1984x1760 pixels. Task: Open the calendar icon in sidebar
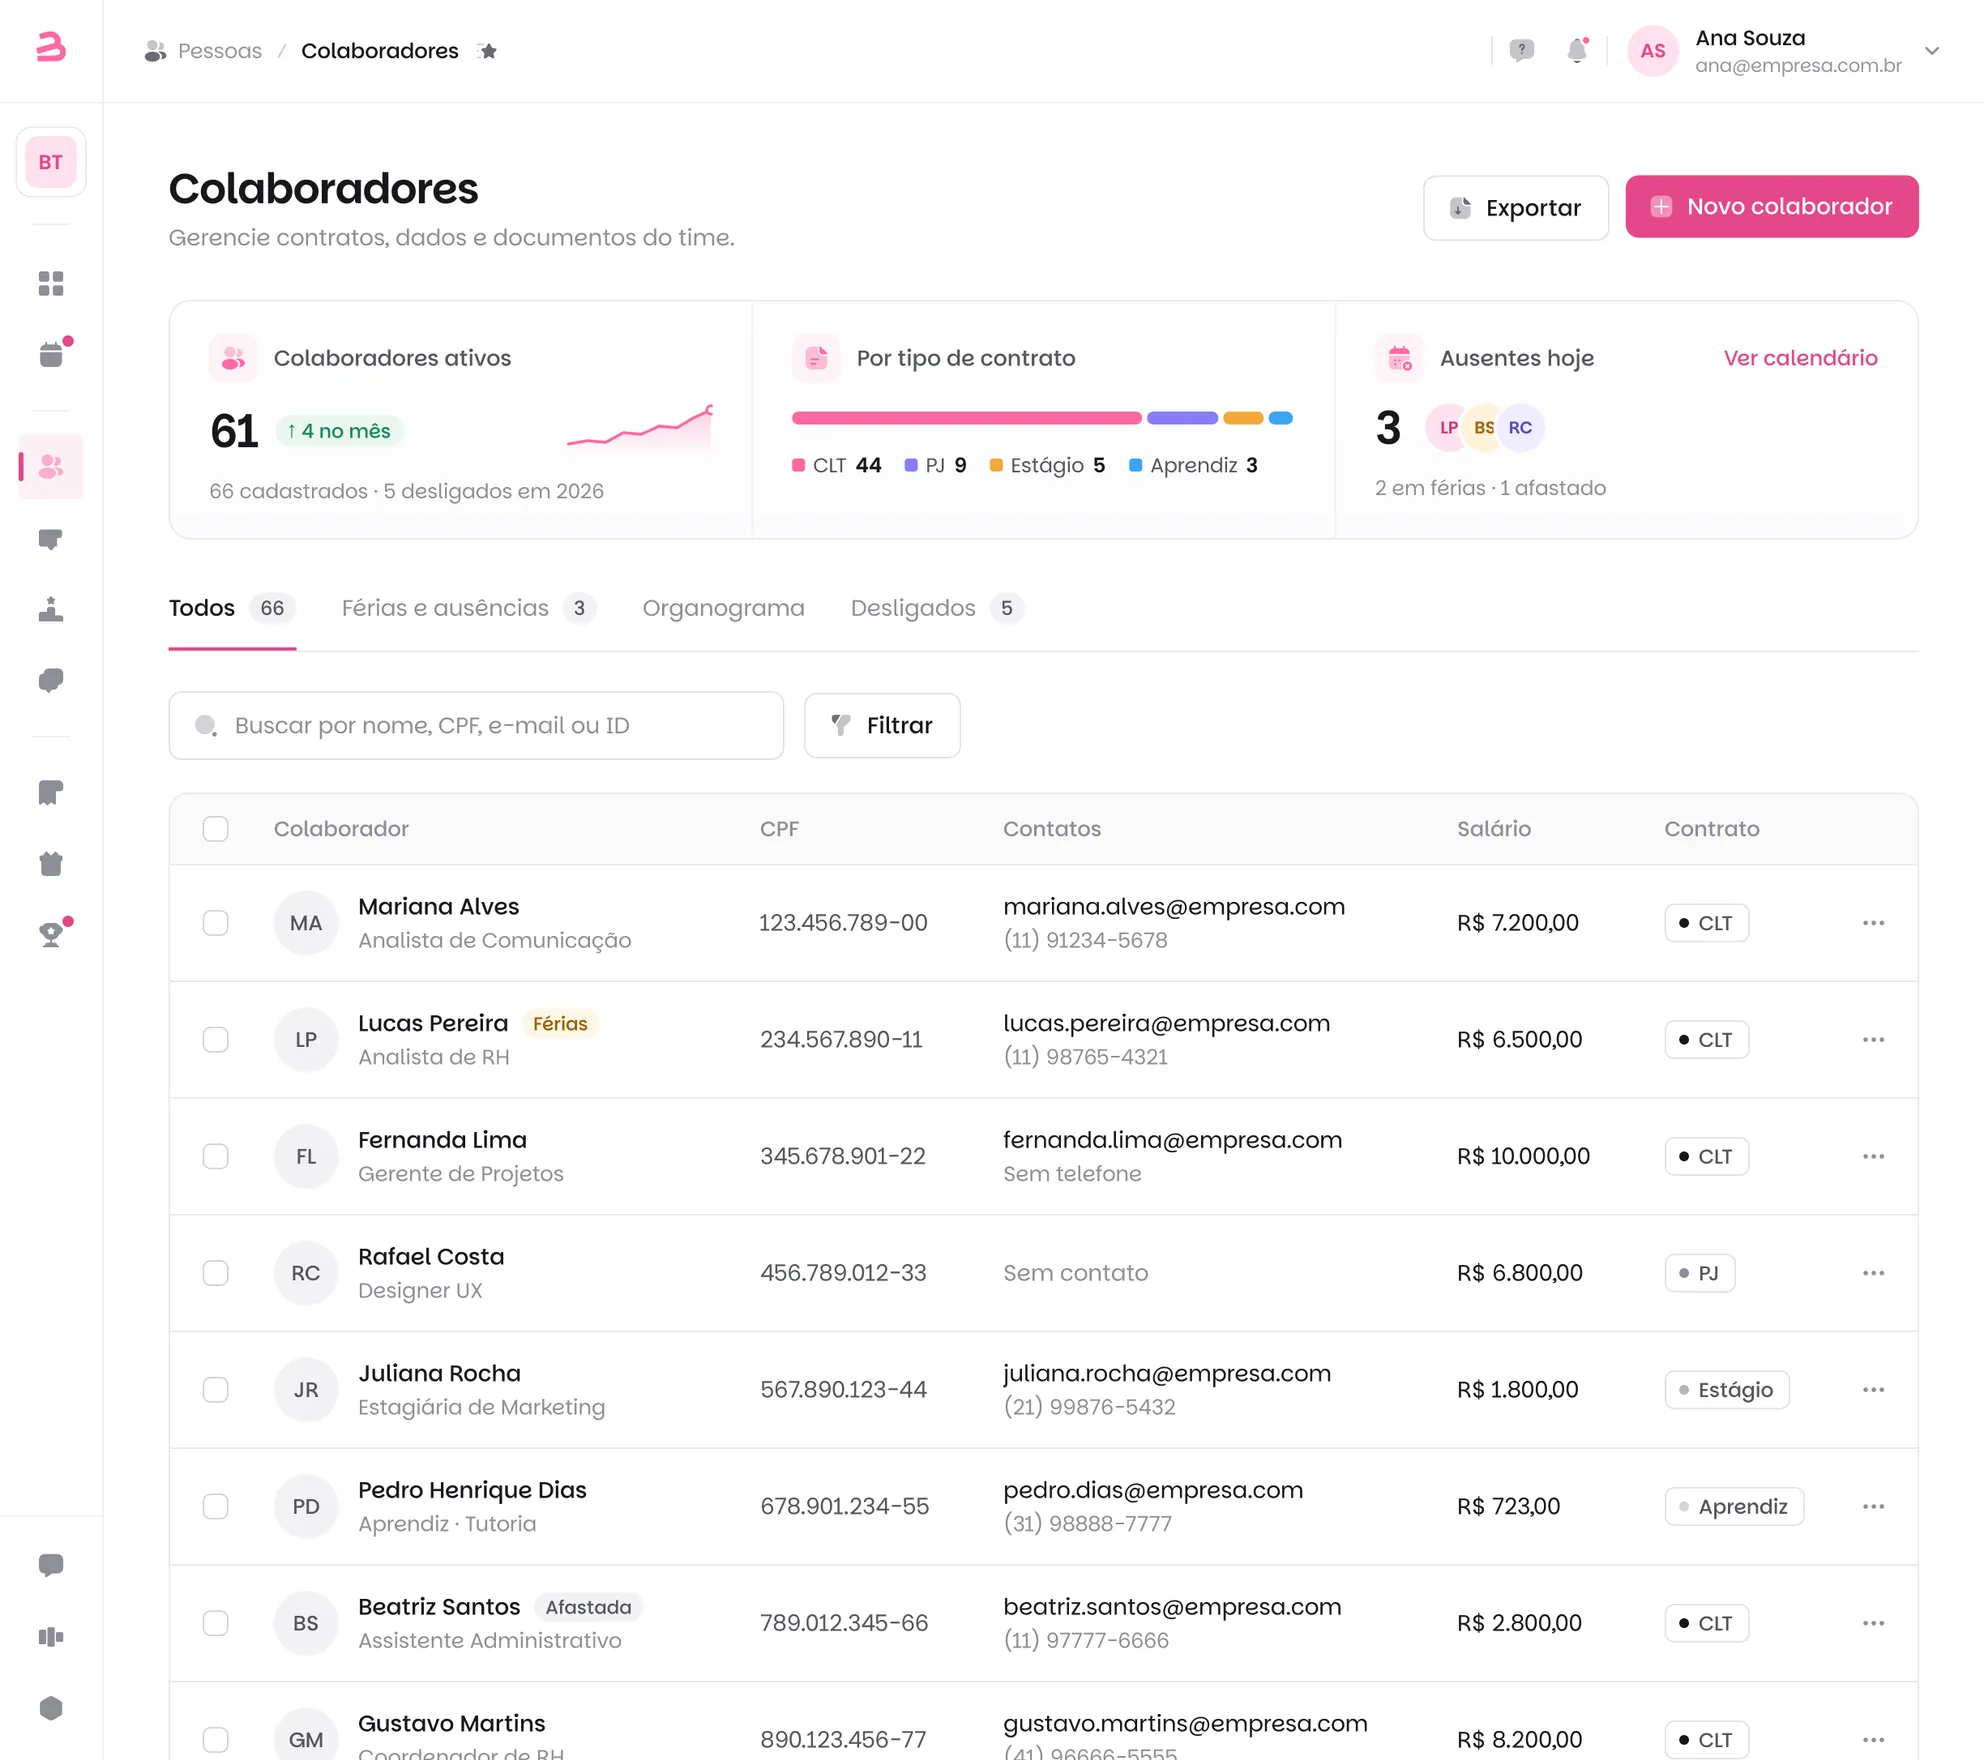51,355
